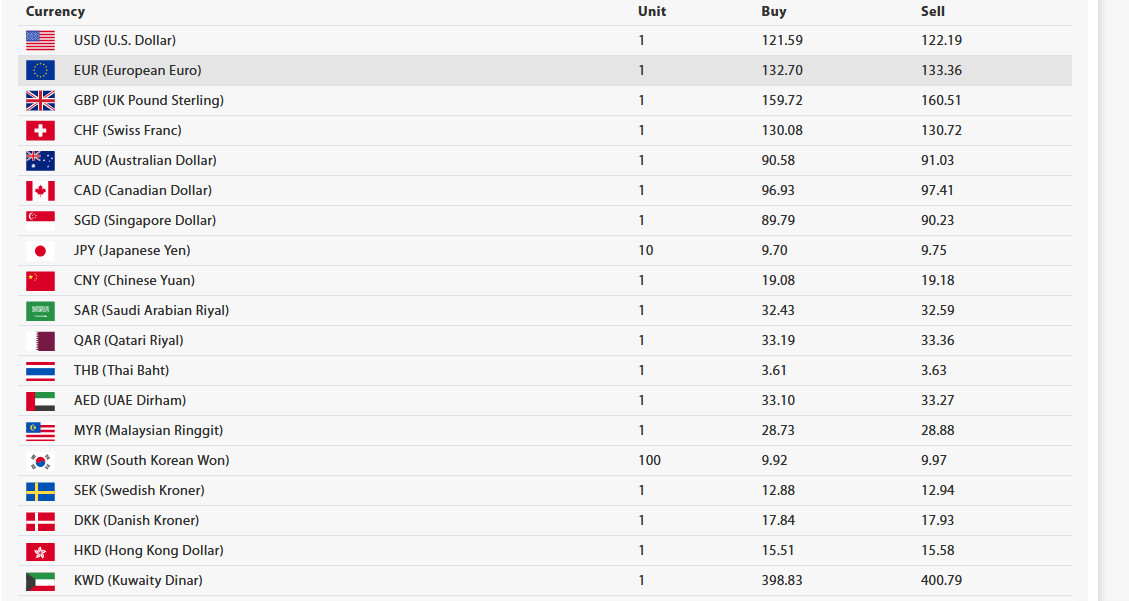Screen dimensions: 1129x601
Task: Click the Swedish flag icon
Action: point(40,491)
